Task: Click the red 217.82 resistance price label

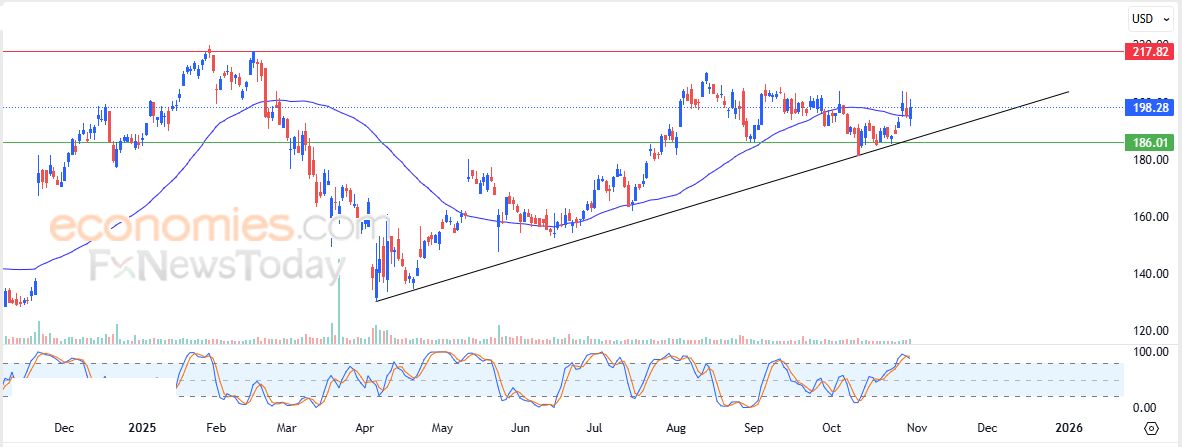Action: point(1146,51)
